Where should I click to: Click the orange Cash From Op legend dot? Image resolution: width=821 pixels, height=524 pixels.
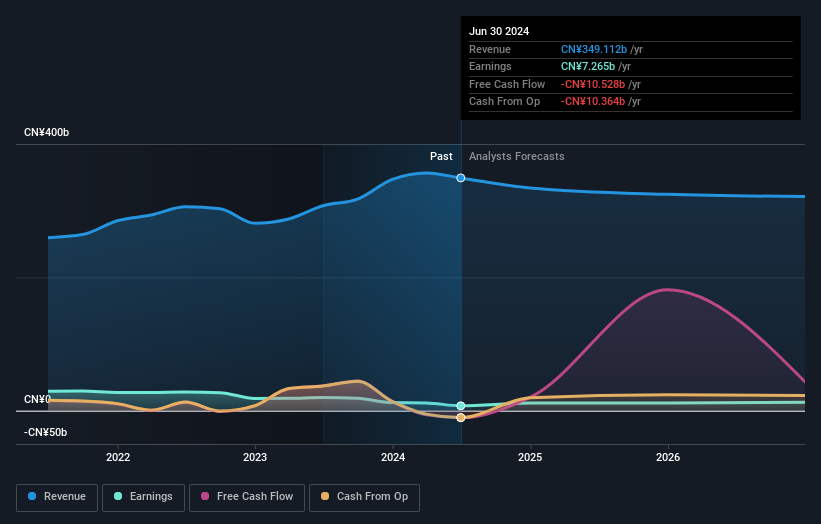click(325, 496)
